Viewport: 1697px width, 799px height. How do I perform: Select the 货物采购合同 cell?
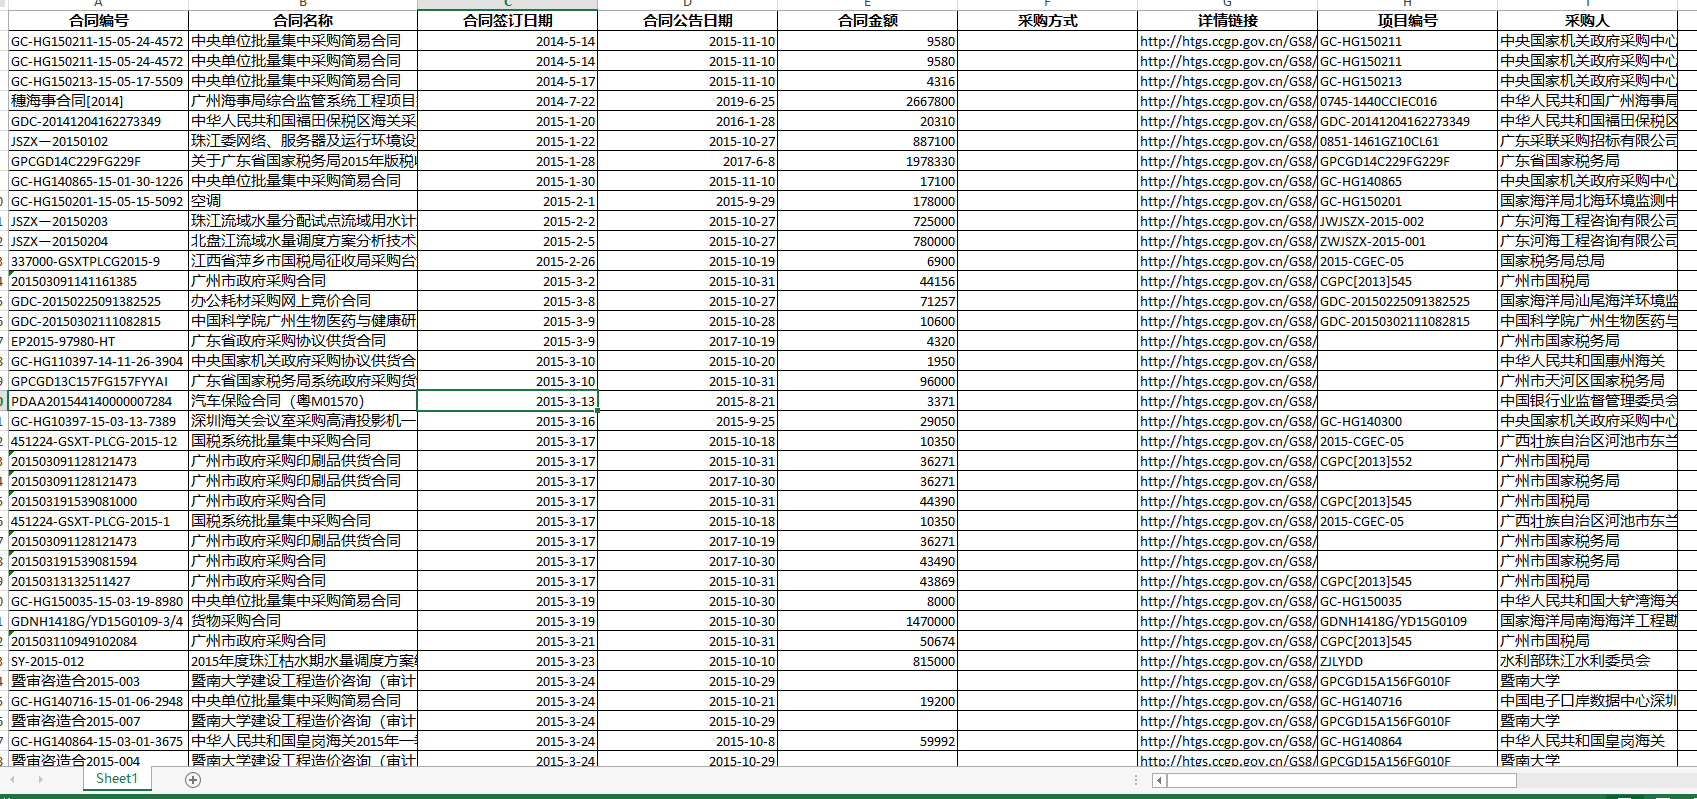click(303, 621)
